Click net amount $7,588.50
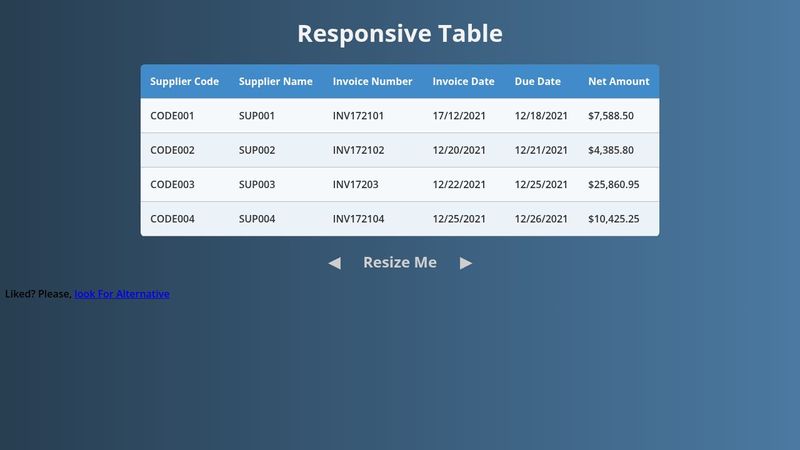Image resolution: width=800 pixels, height=450 pixels. [x=611, y=116]
